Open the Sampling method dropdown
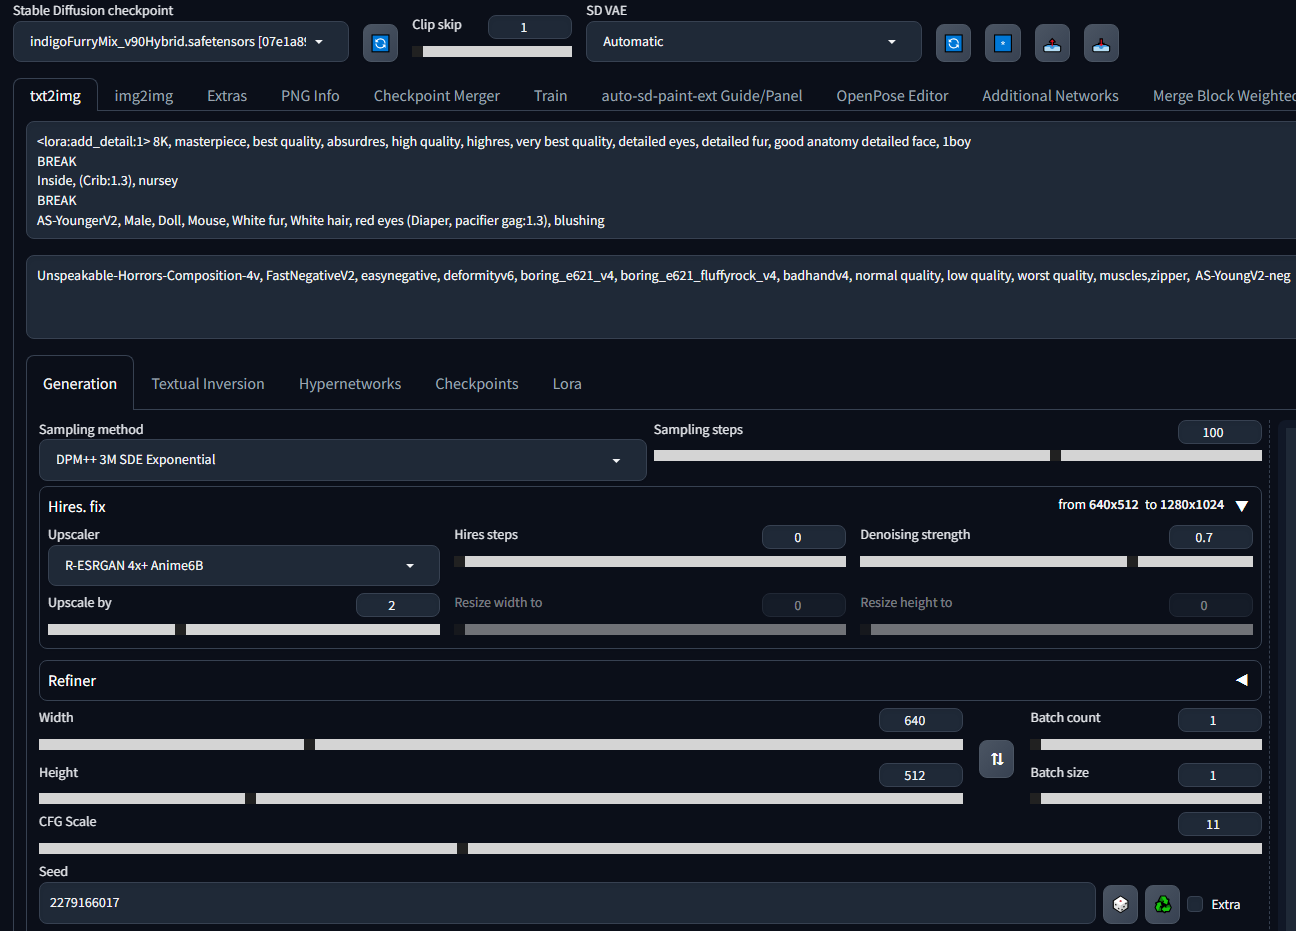The image size is (1296, 931). (x=342, y=460)
